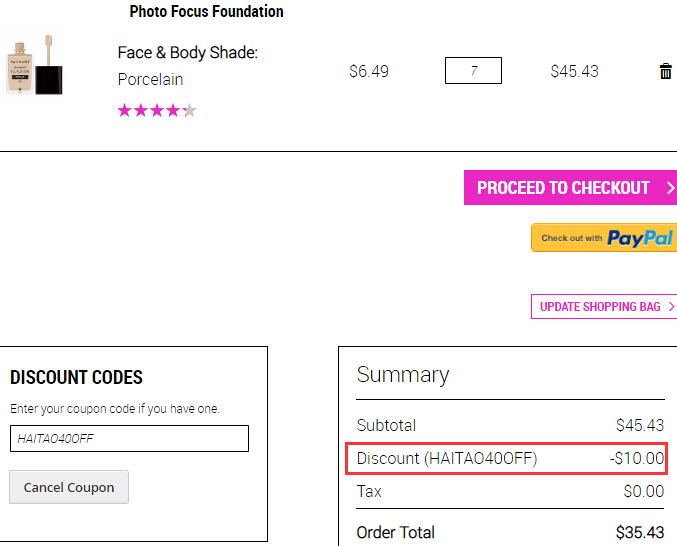Click the -$10.00 discount amount

pyautogui.click(x=637, y=458)
